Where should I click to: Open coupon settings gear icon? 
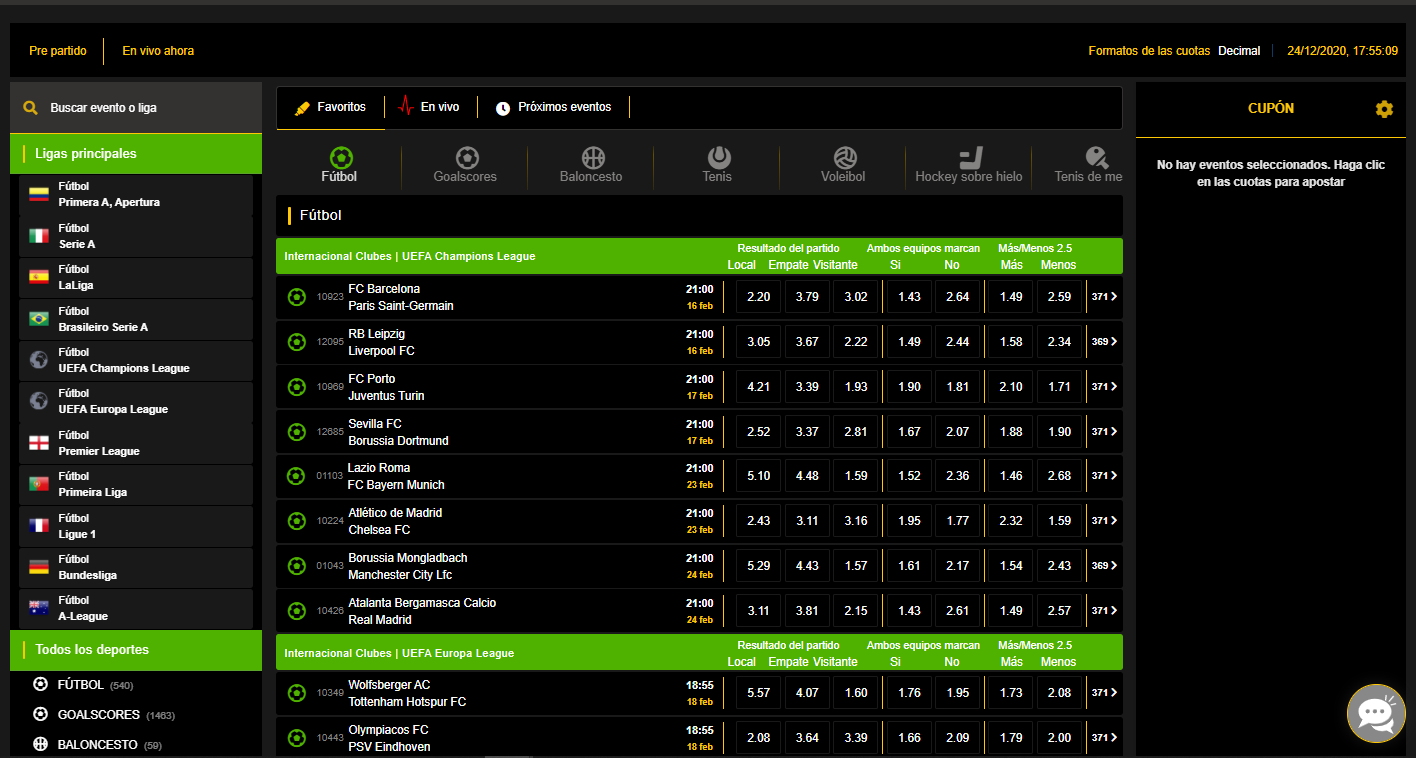[1384, 109]
